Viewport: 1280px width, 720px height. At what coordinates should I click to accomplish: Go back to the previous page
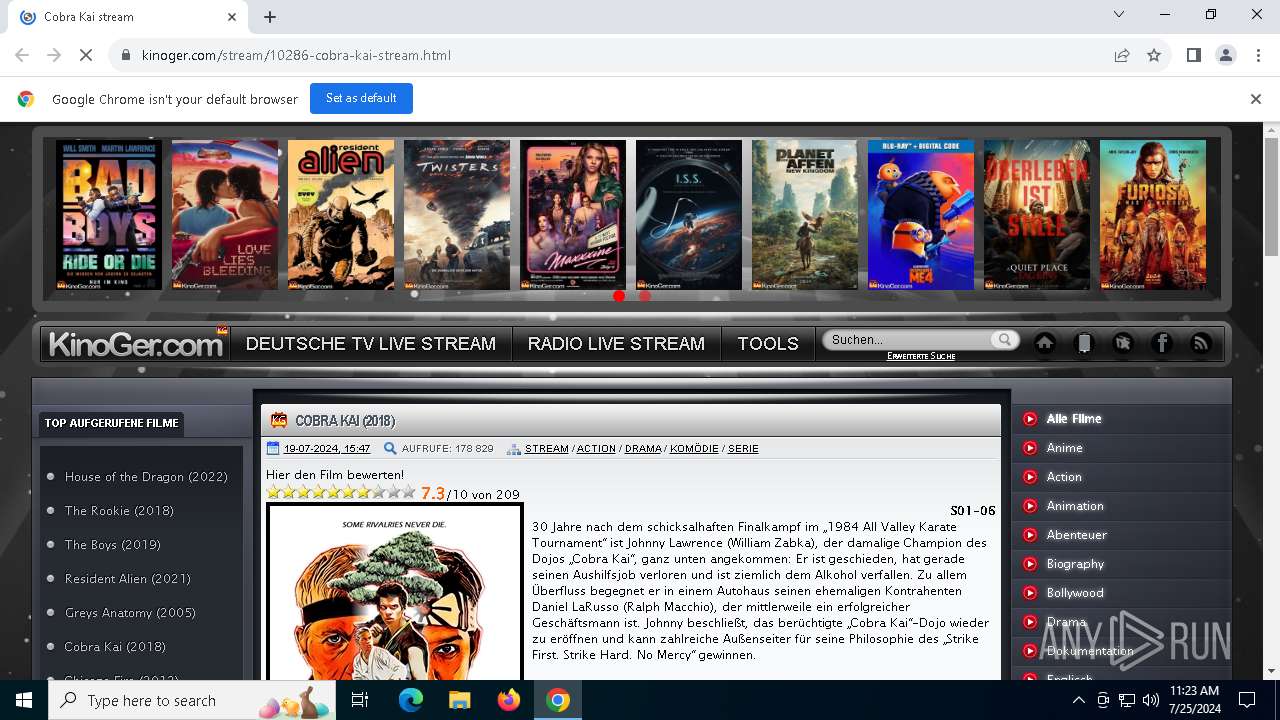click(x=22, y=55)
